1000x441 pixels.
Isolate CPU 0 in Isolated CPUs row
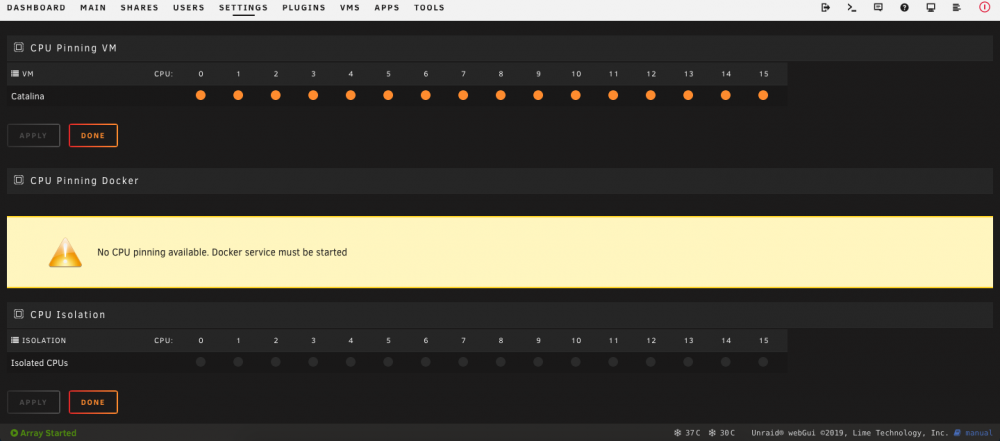(x=200, y=362)
